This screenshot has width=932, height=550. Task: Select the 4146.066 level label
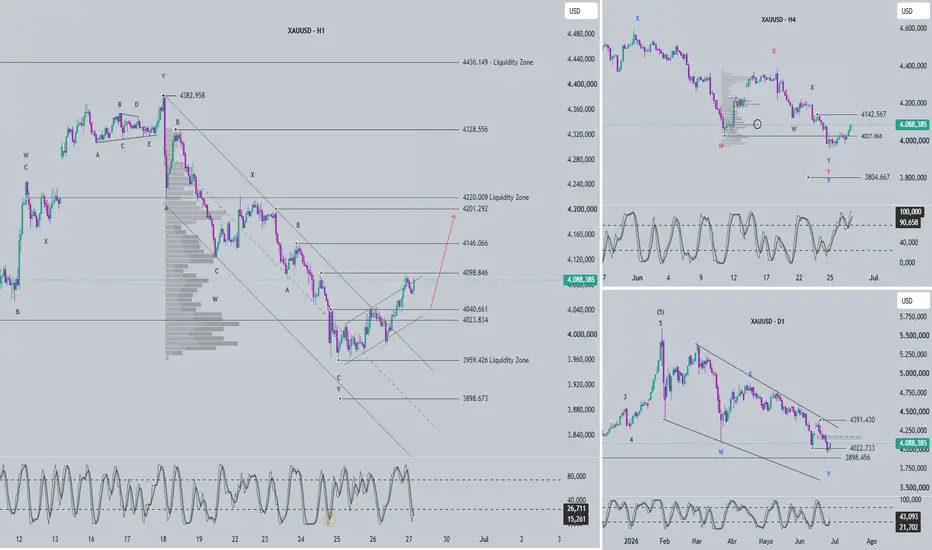475,243
